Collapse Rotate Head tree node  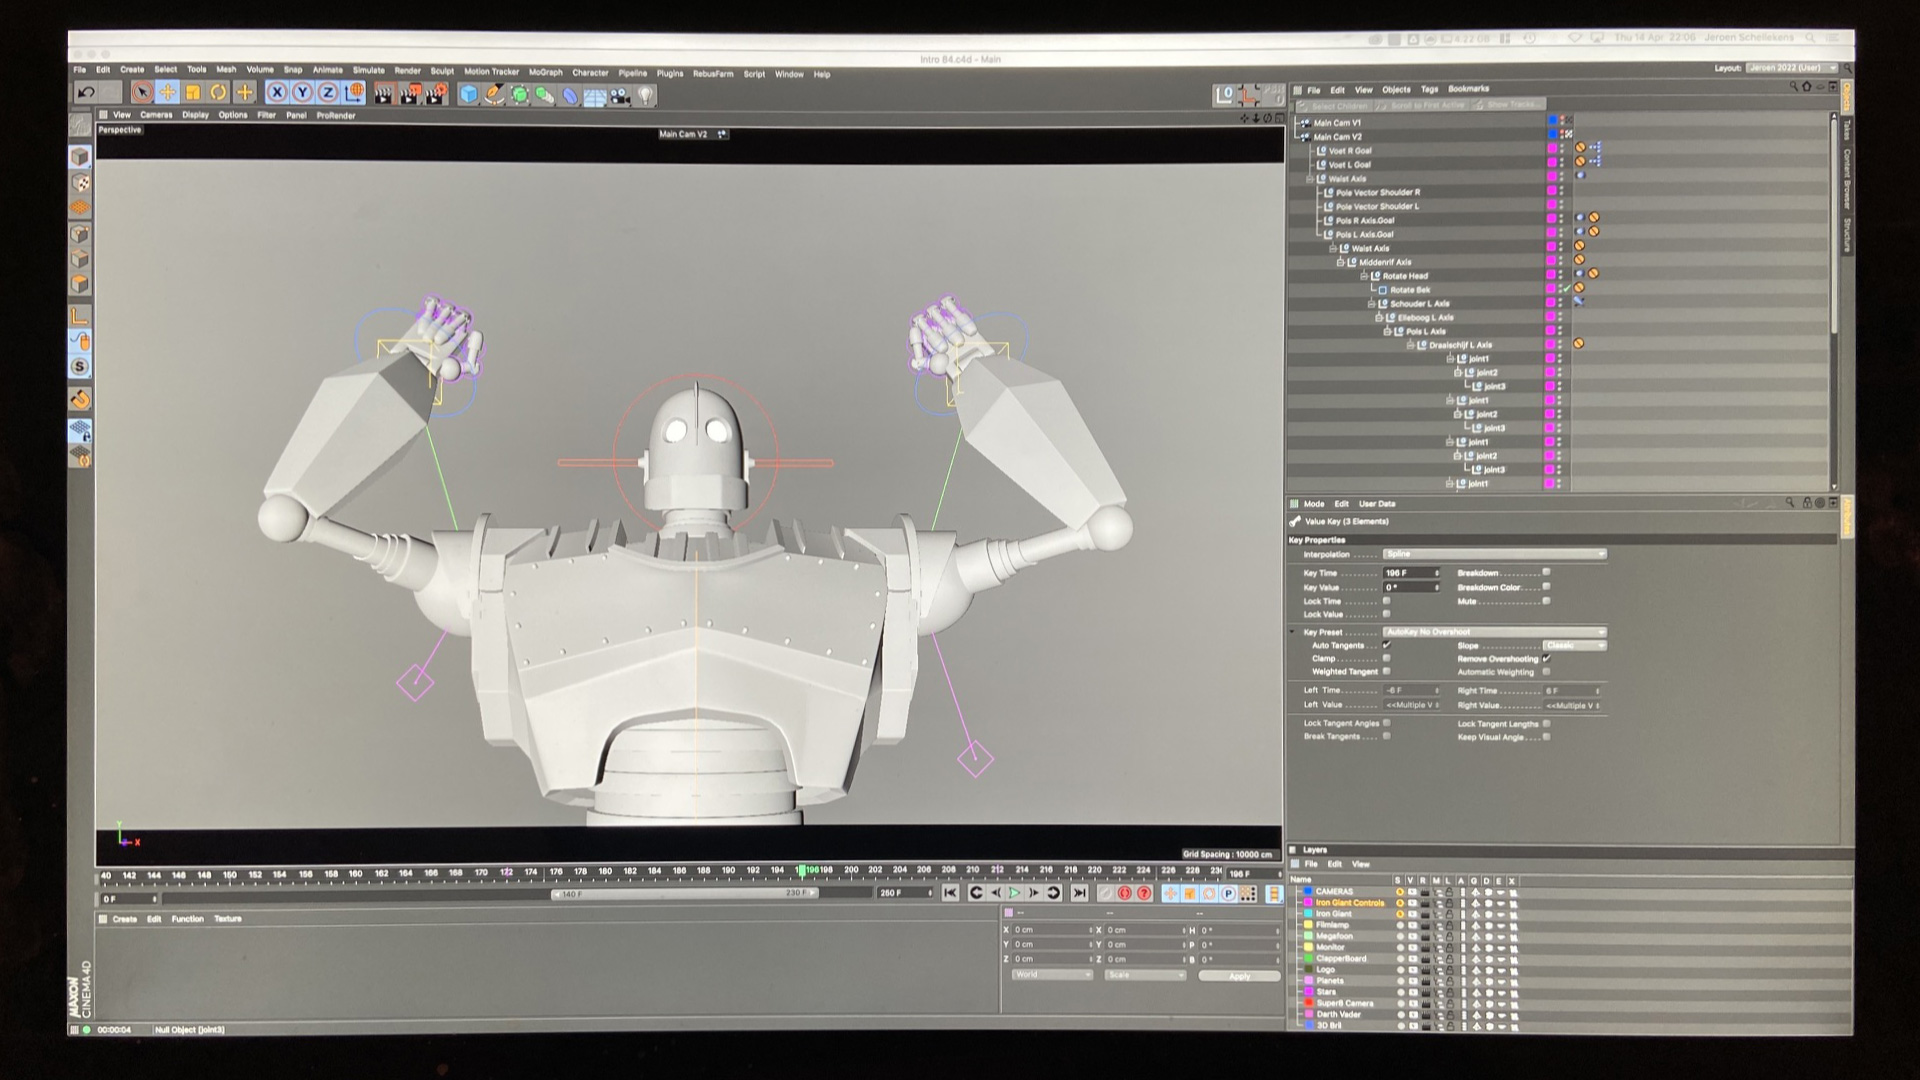[1364, 276]
